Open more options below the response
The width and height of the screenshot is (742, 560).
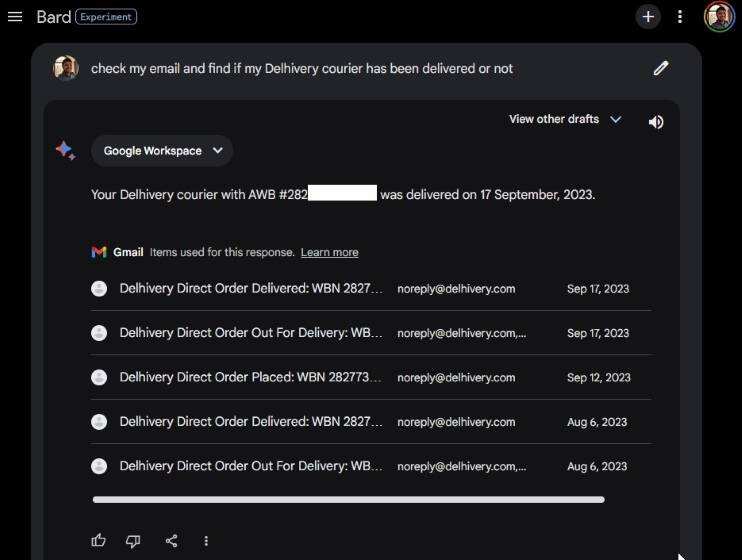coord(206,541)
